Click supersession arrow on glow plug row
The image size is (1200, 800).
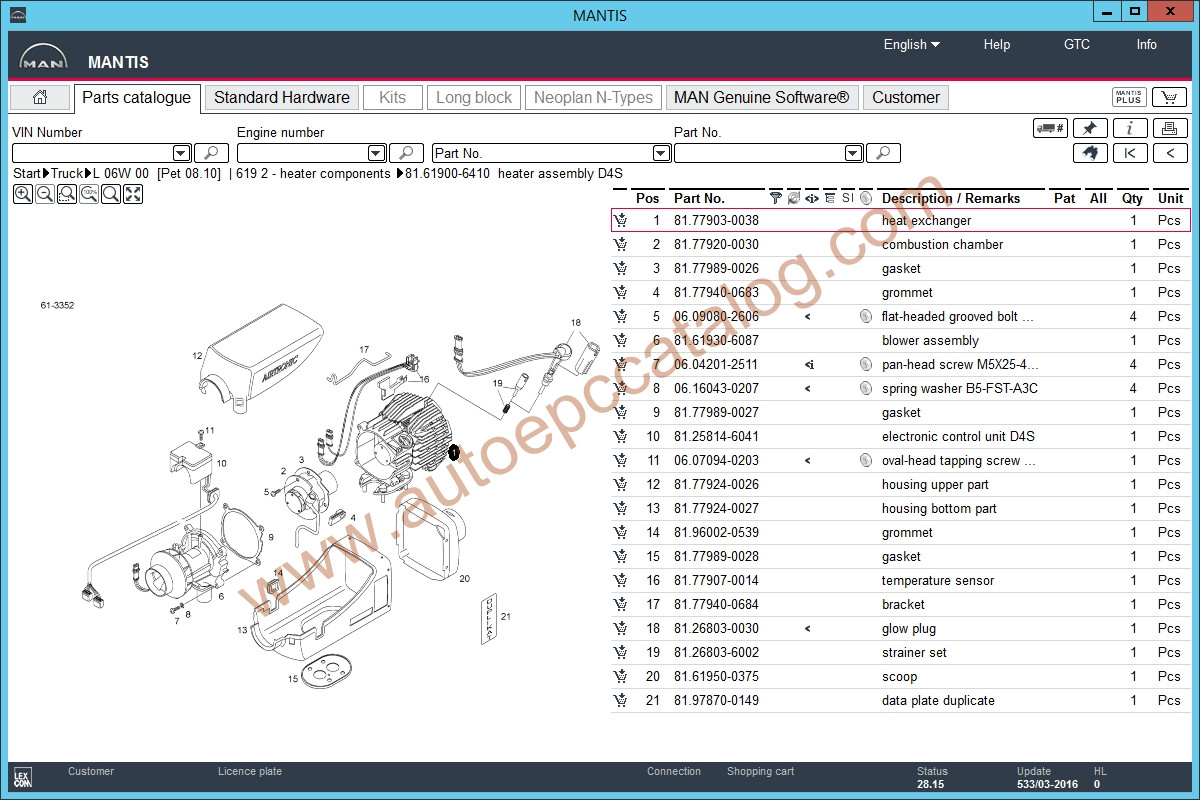pyautogui.click(x=808, y=628)
